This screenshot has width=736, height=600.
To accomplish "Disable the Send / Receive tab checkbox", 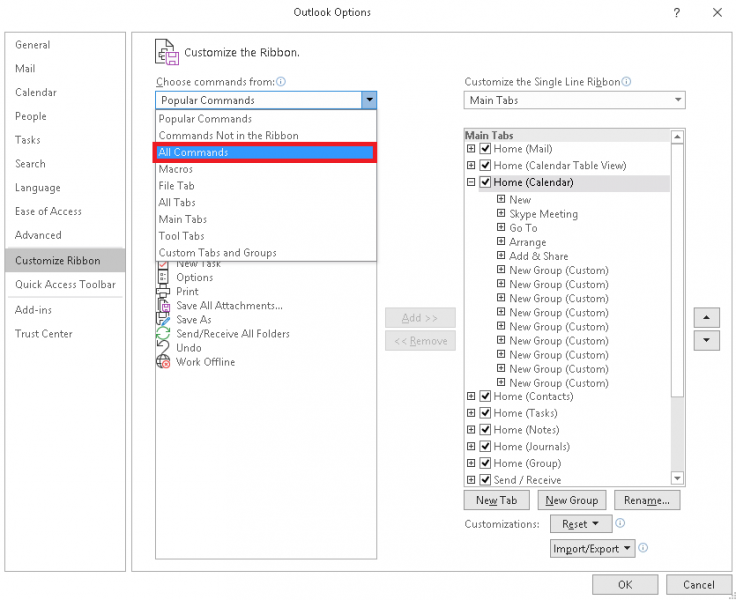I will click(x=485, y=480).
